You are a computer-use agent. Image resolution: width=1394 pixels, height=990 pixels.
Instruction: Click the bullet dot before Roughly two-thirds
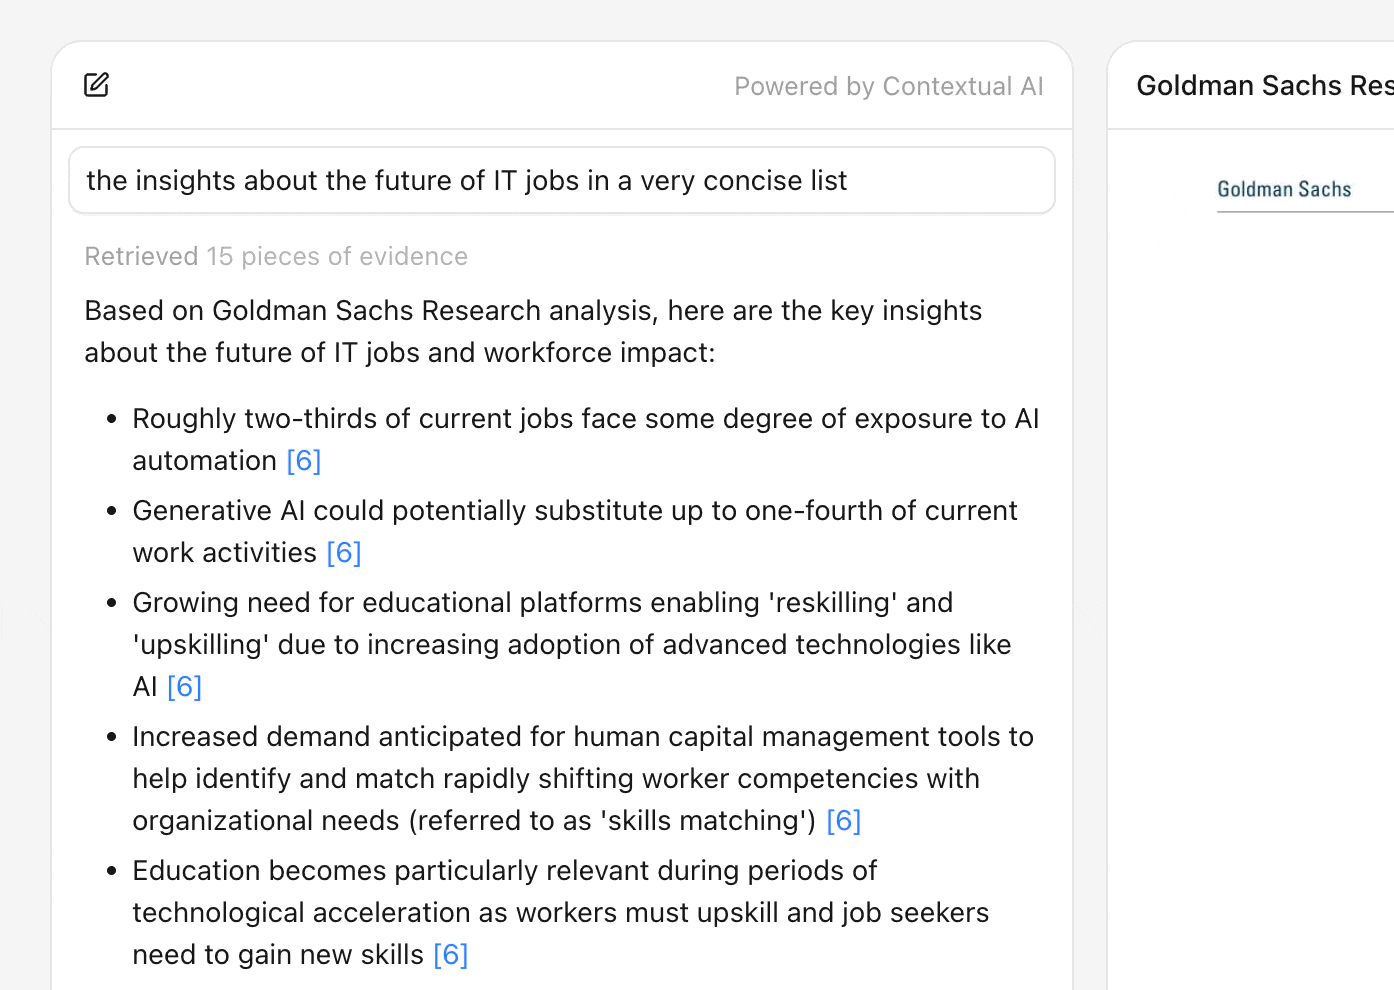(112, 420)
